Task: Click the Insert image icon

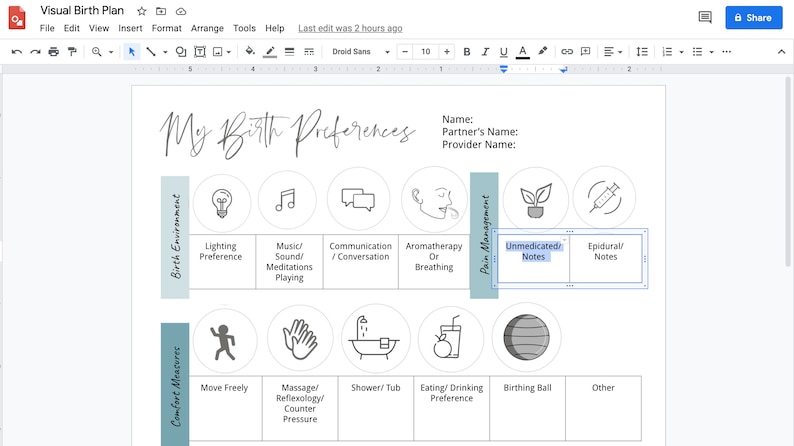Action: pyautogui.click(x=218, y=52)
